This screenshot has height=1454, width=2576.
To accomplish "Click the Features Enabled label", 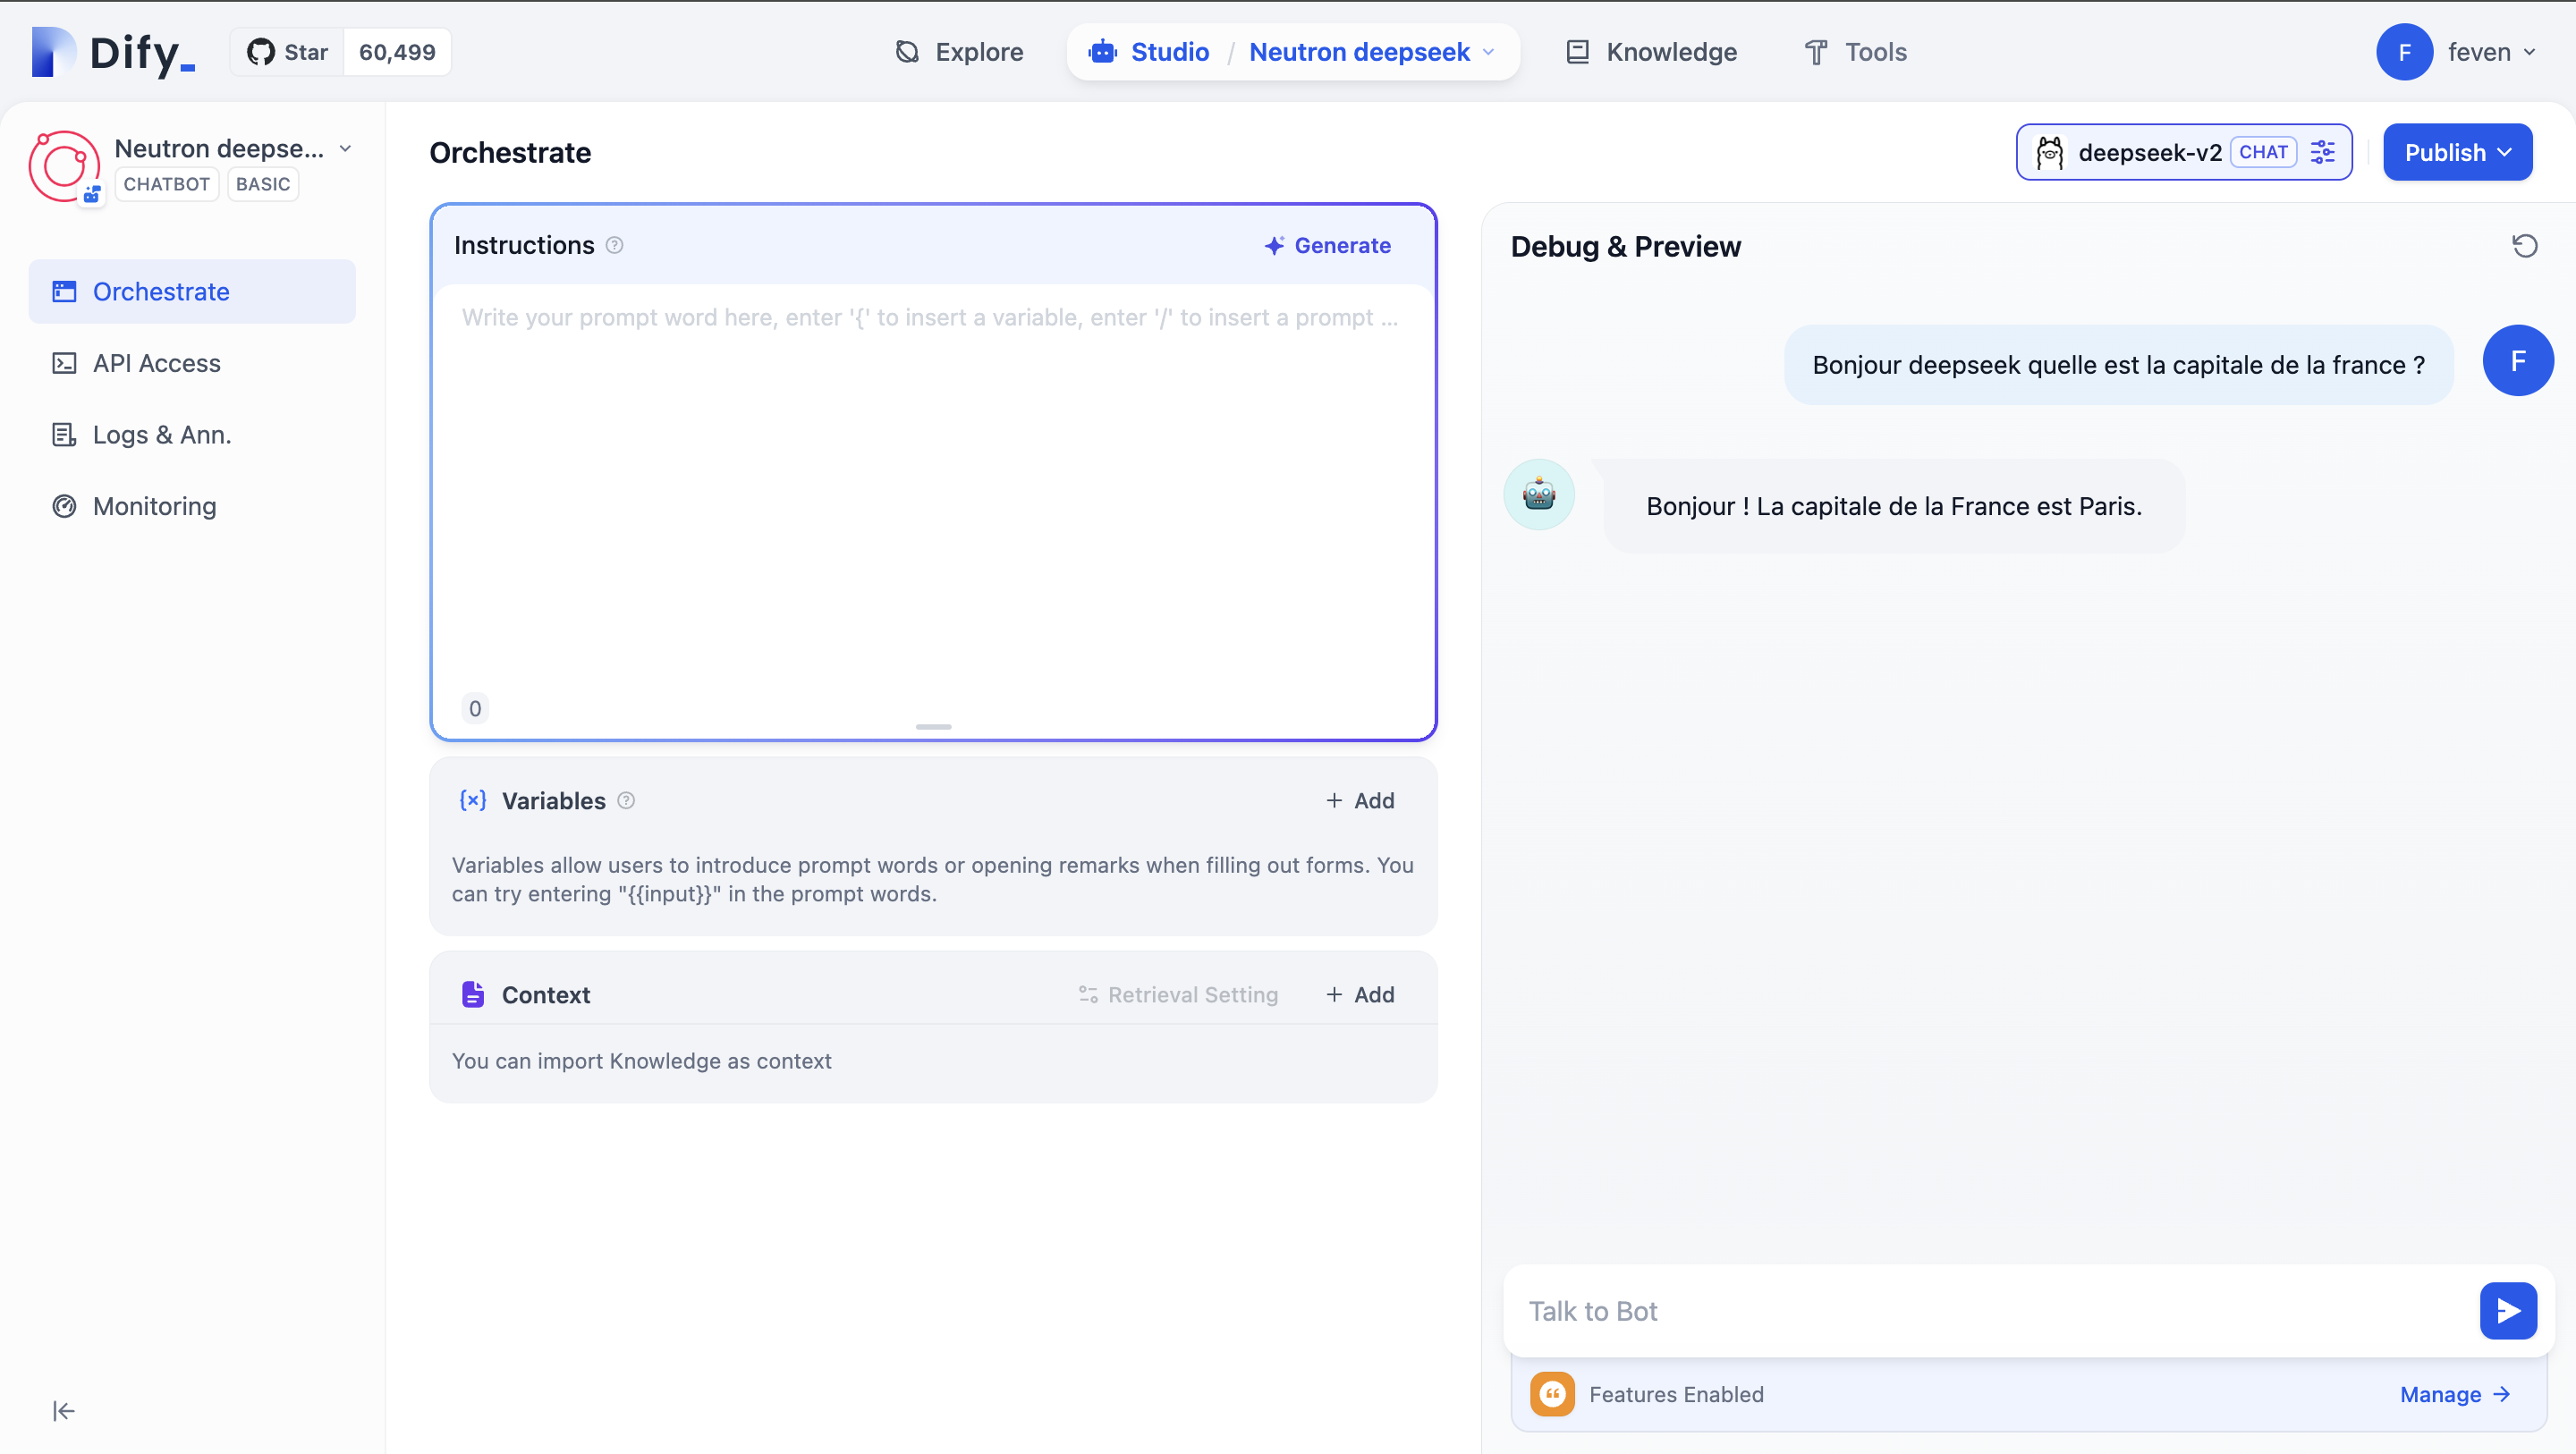I will (x=1676, y=1394).
